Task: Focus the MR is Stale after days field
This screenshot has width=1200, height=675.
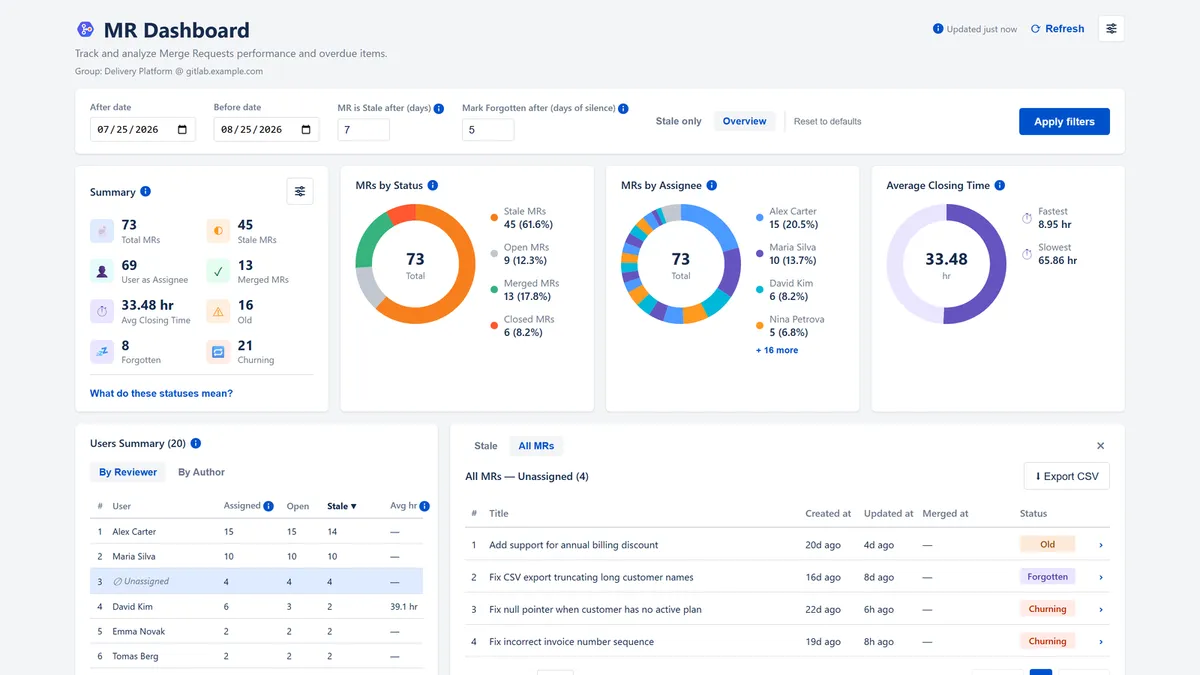Action: [364, 129]
